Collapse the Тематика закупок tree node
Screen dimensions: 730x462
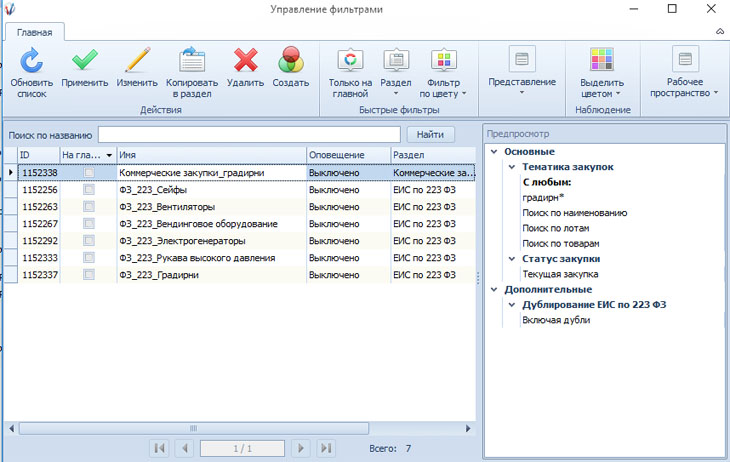pos(512,167)
